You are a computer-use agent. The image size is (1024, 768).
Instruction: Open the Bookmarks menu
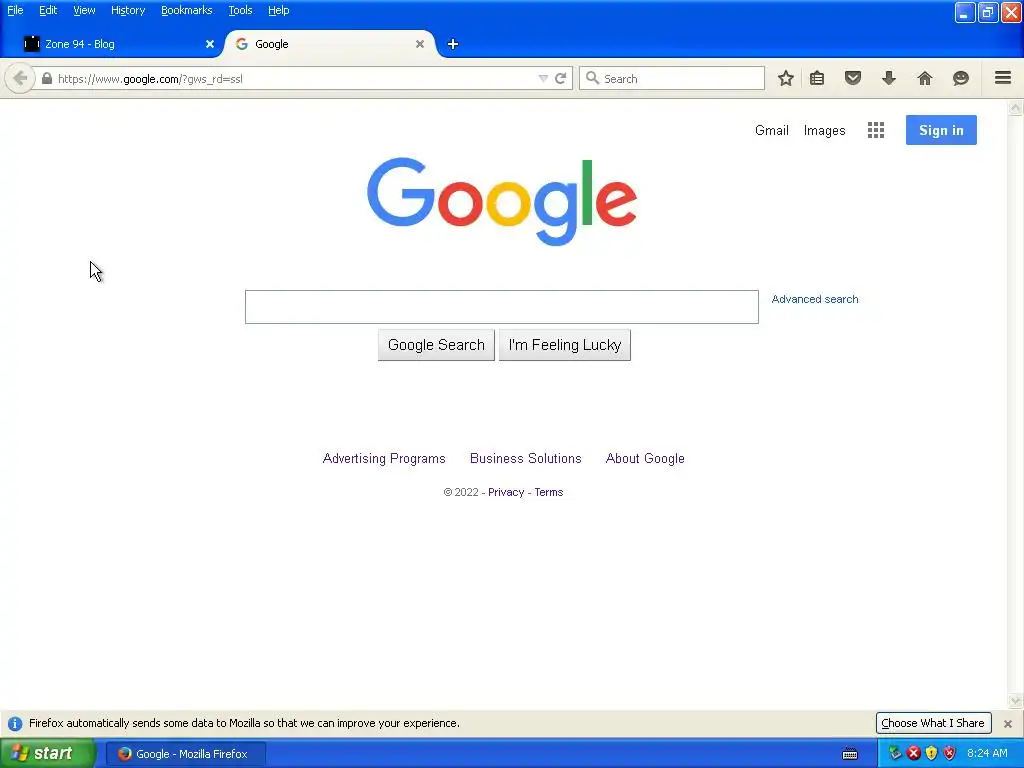(x=187, y=10)
